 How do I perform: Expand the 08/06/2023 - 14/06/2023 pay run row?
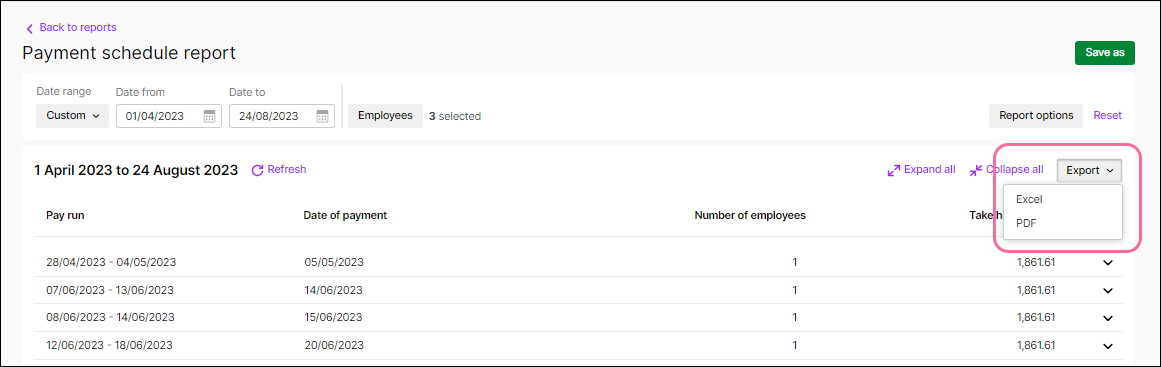pyautogui.click(x=1108, y=318)
